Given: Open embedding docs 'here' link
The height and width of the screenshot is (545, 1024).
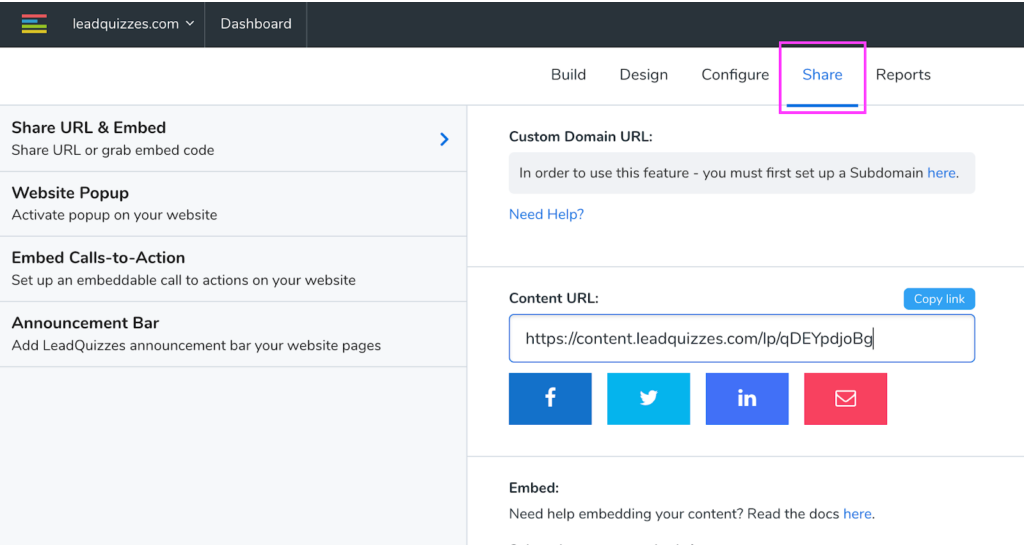Looking at the screenshot, I should coord(857,514).
